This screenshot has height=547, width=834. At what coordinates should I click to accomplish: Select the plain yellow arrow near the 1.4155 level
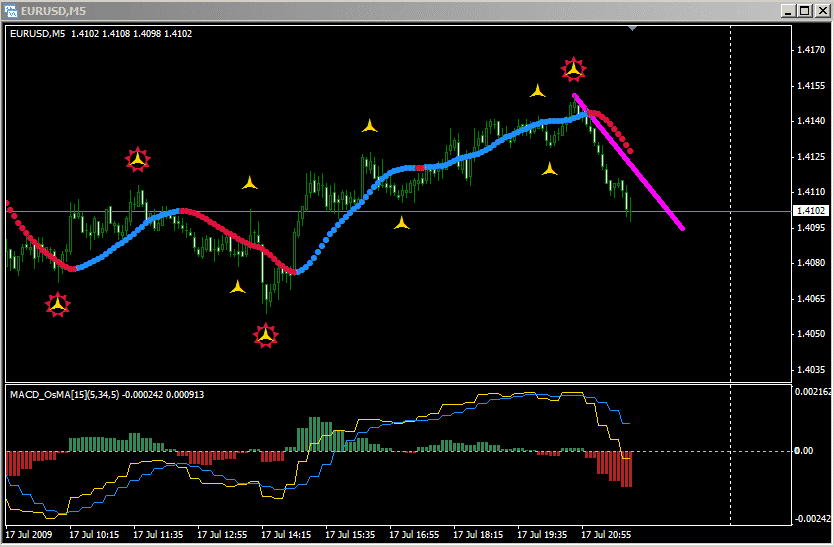pyautogui.click(x=538, y=91)
